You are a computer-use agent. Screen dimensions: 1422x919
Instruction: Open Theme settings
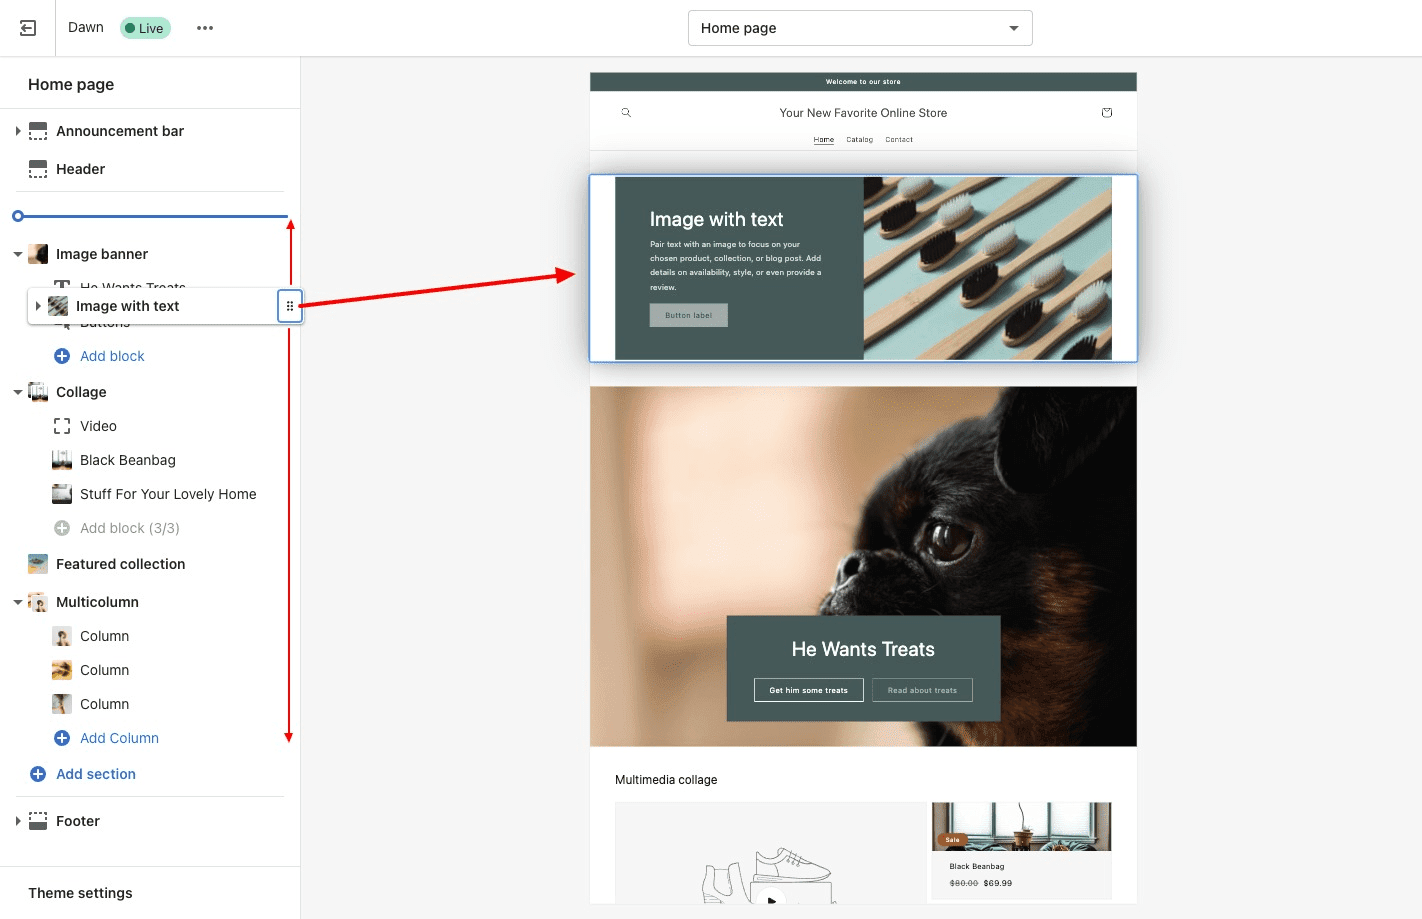click(x=80, y=892)
